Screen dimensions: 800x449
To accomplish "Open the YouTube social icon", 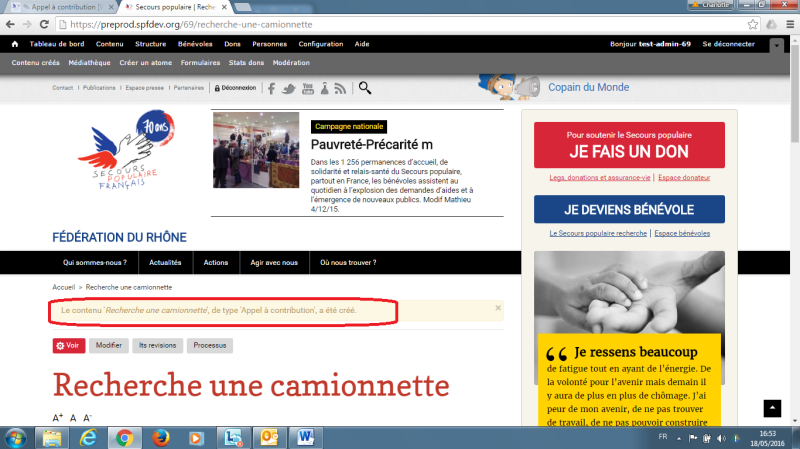I will pos(307,88).
